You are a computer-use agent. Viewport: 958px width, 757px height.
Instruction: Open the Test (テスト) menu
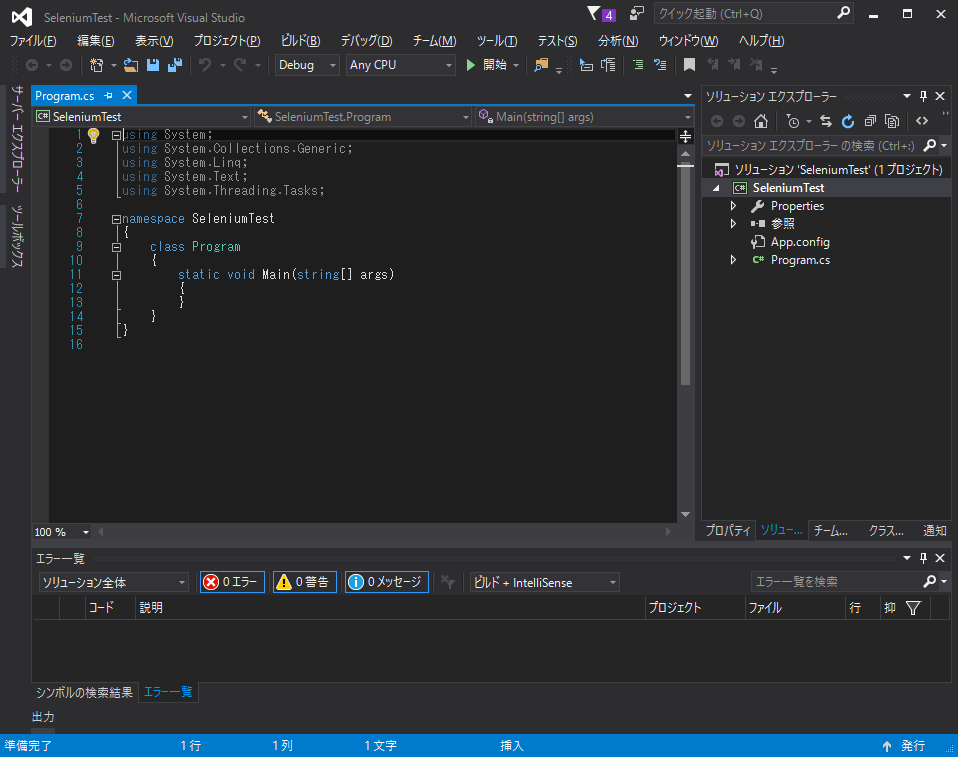(x=557, y=41)
